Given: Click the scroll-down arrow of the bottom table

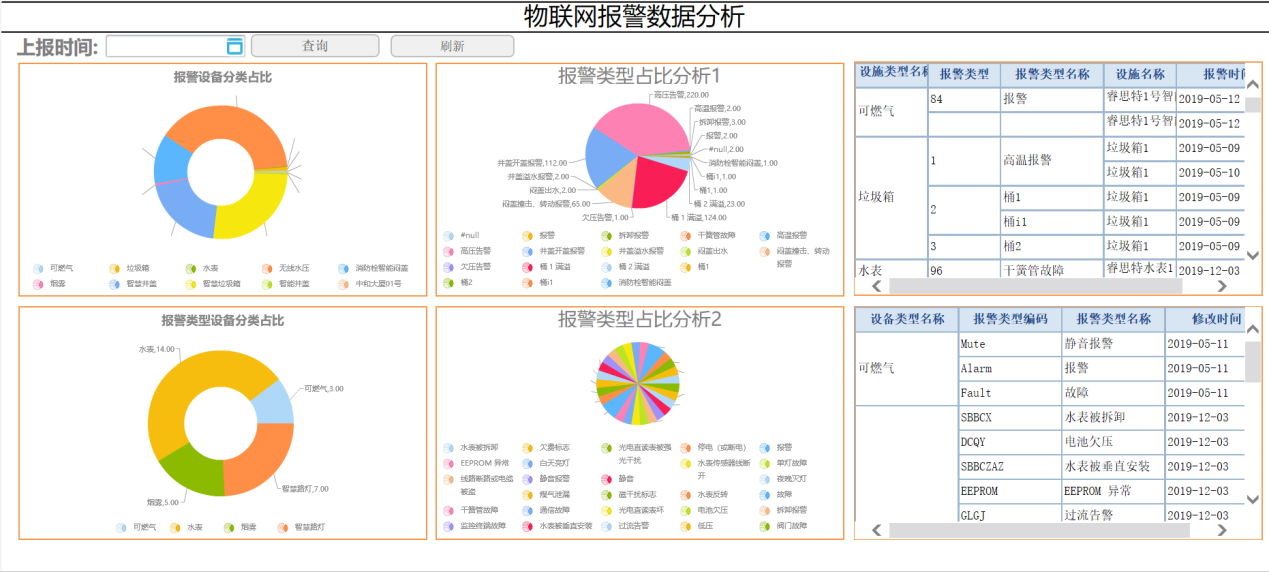Looking at the screenshot, I should (x=1252, y=499).
